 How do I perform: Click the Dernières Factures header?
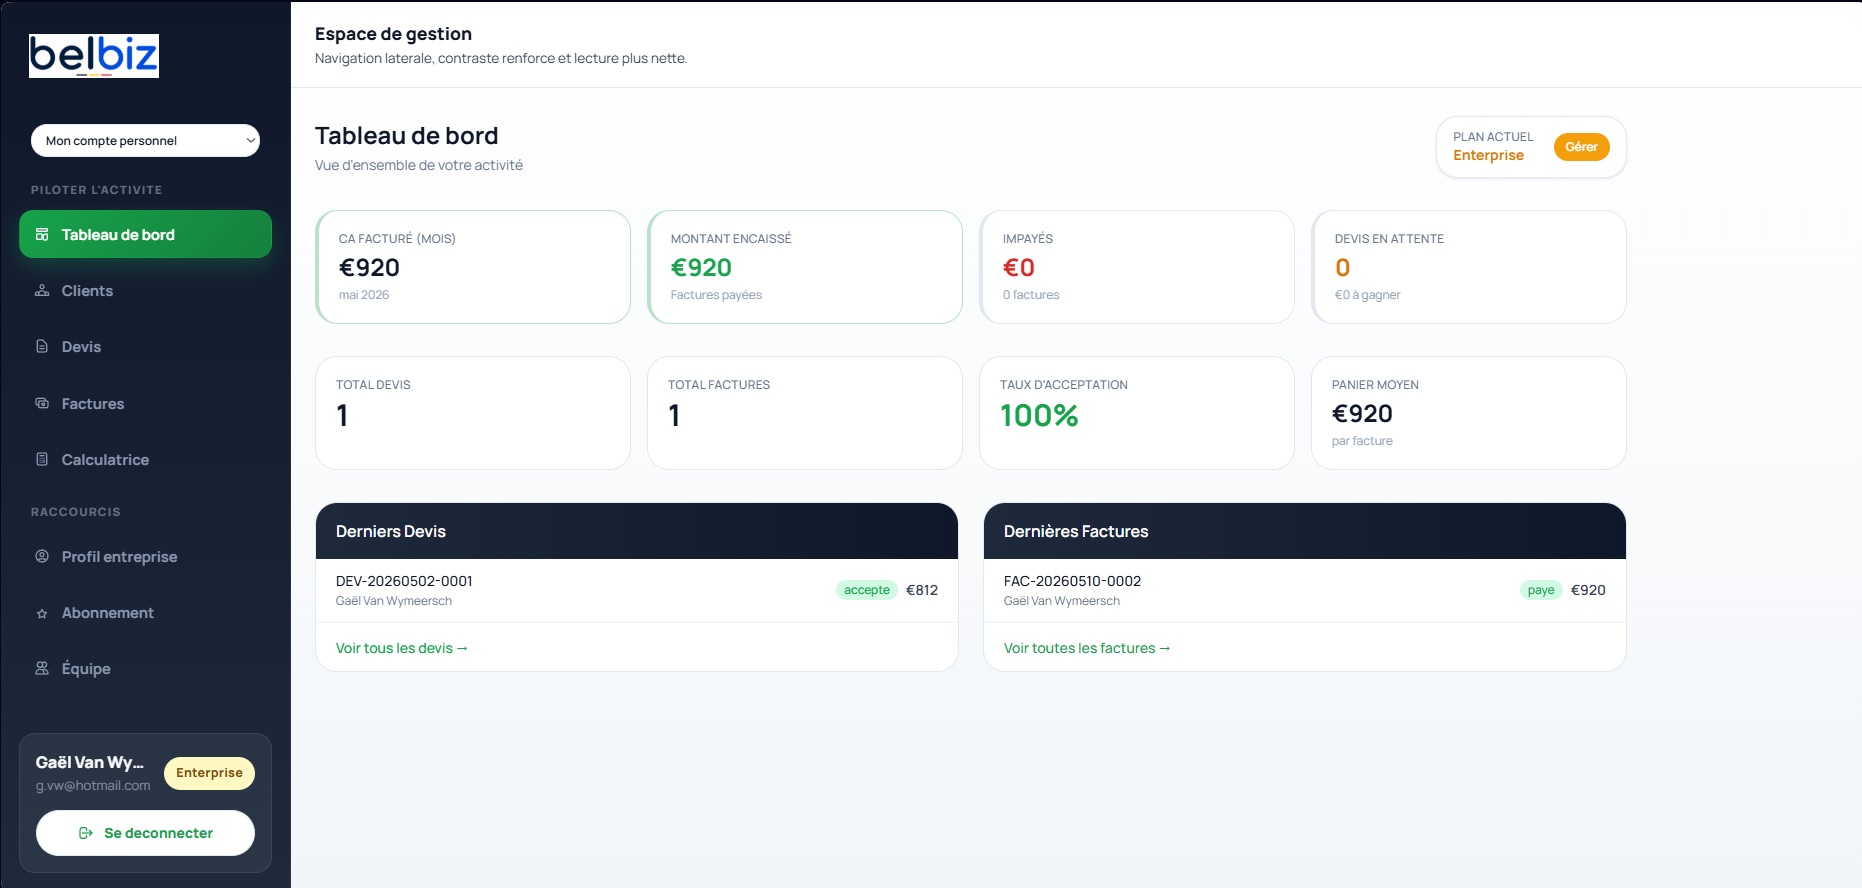pos(1305,531)
